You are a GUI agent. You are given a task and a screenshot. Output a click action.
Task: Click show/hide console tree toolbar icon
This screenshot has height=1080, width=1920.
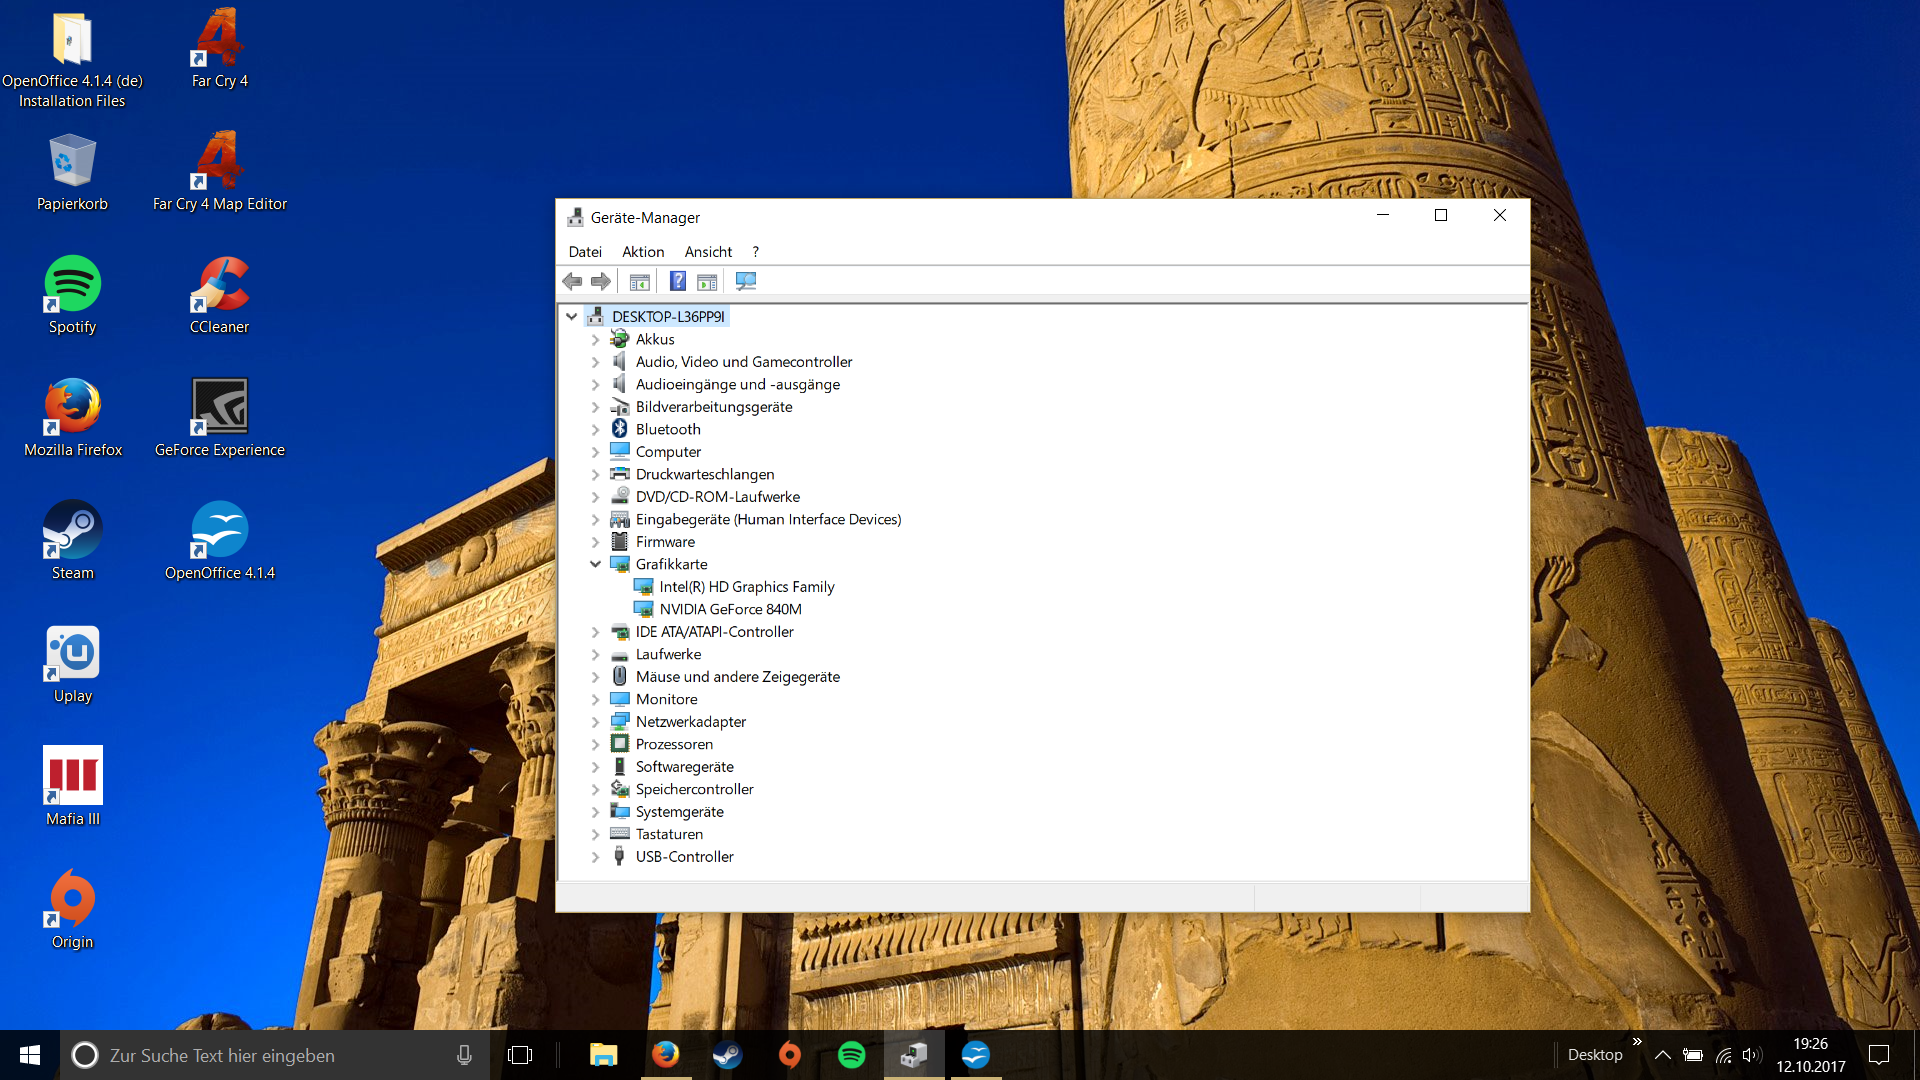[640, 282]
